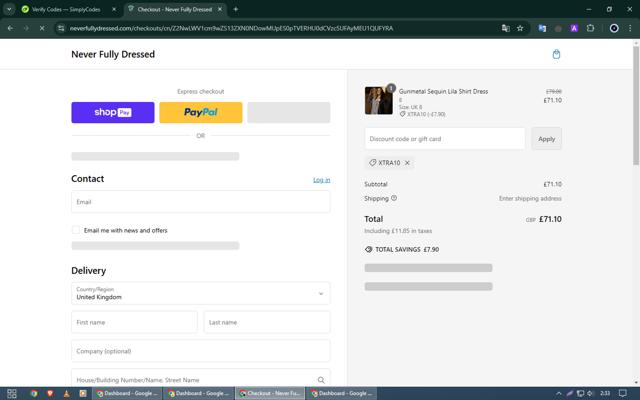The width and height of the screenshot is (640, 400).
Task: Click the address search magnifier icon
Action: click(321, 380)
